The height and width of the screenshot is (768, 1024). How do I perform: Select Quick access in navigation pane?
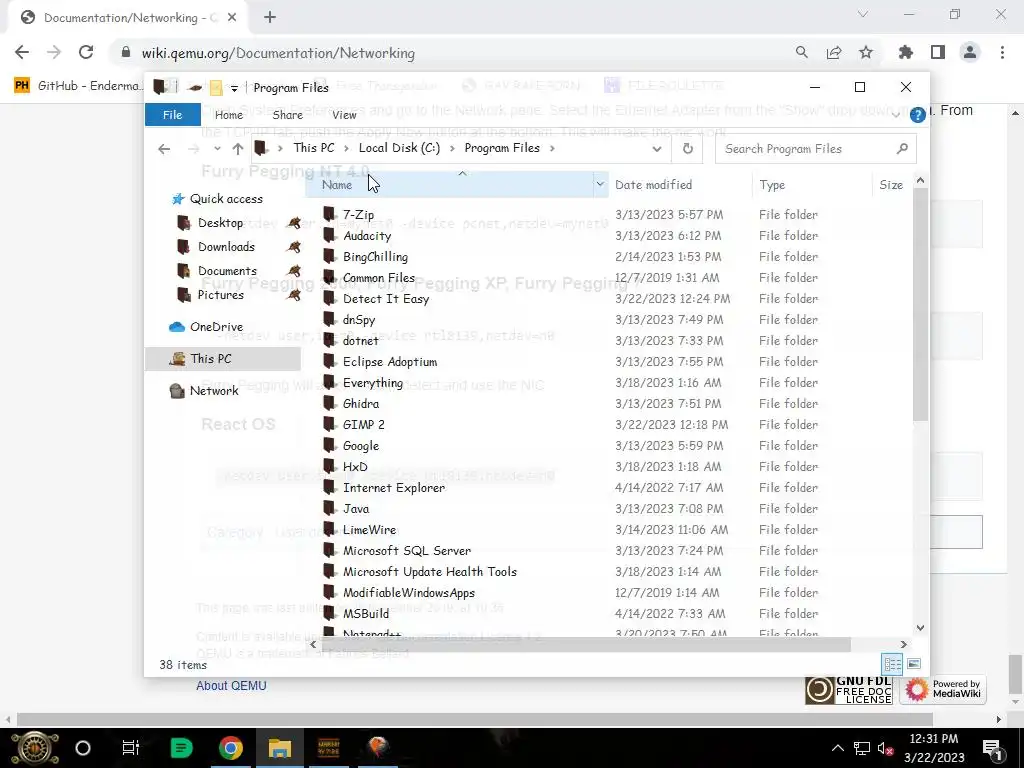(x=227, y=199)
